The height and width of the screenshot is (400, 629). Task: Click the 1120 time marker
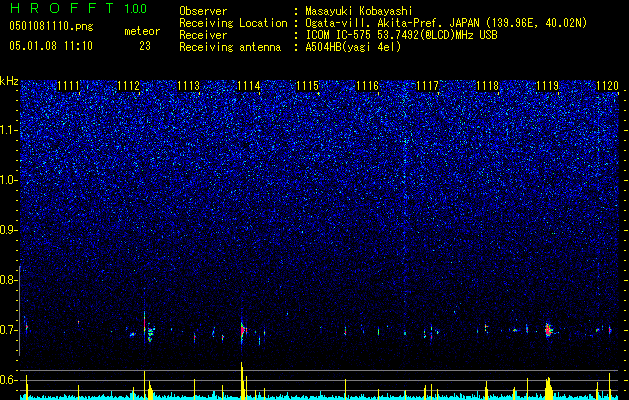tap(607, 86)
